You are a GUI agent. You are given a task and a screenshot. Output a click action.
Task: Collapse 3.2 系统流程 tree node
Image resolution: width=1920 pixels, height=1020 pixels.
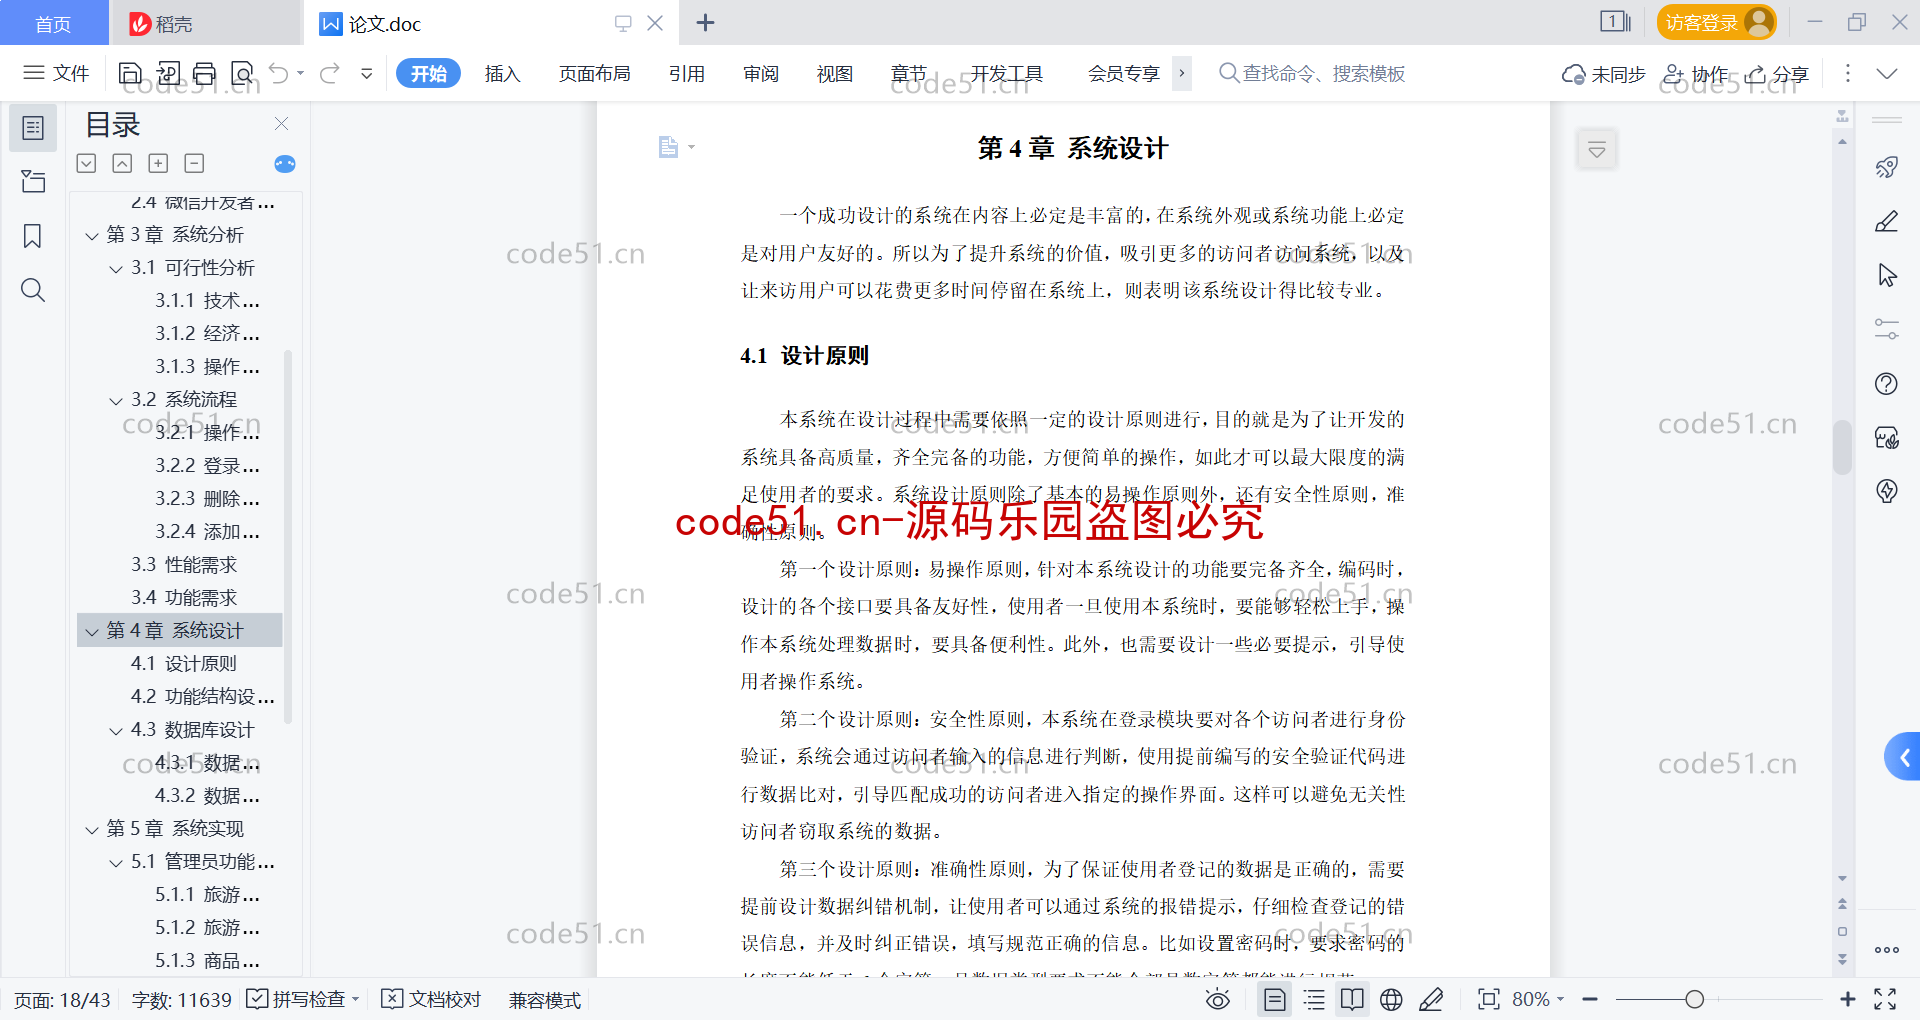pyautogui.click(x=116, y=401)
